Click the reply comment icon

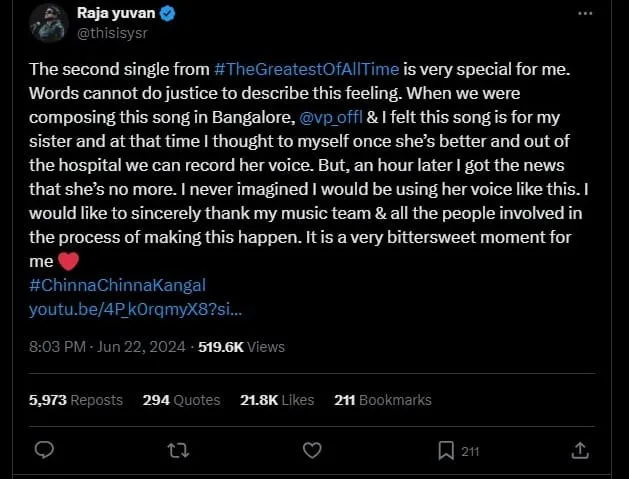(x=43, y=451)
